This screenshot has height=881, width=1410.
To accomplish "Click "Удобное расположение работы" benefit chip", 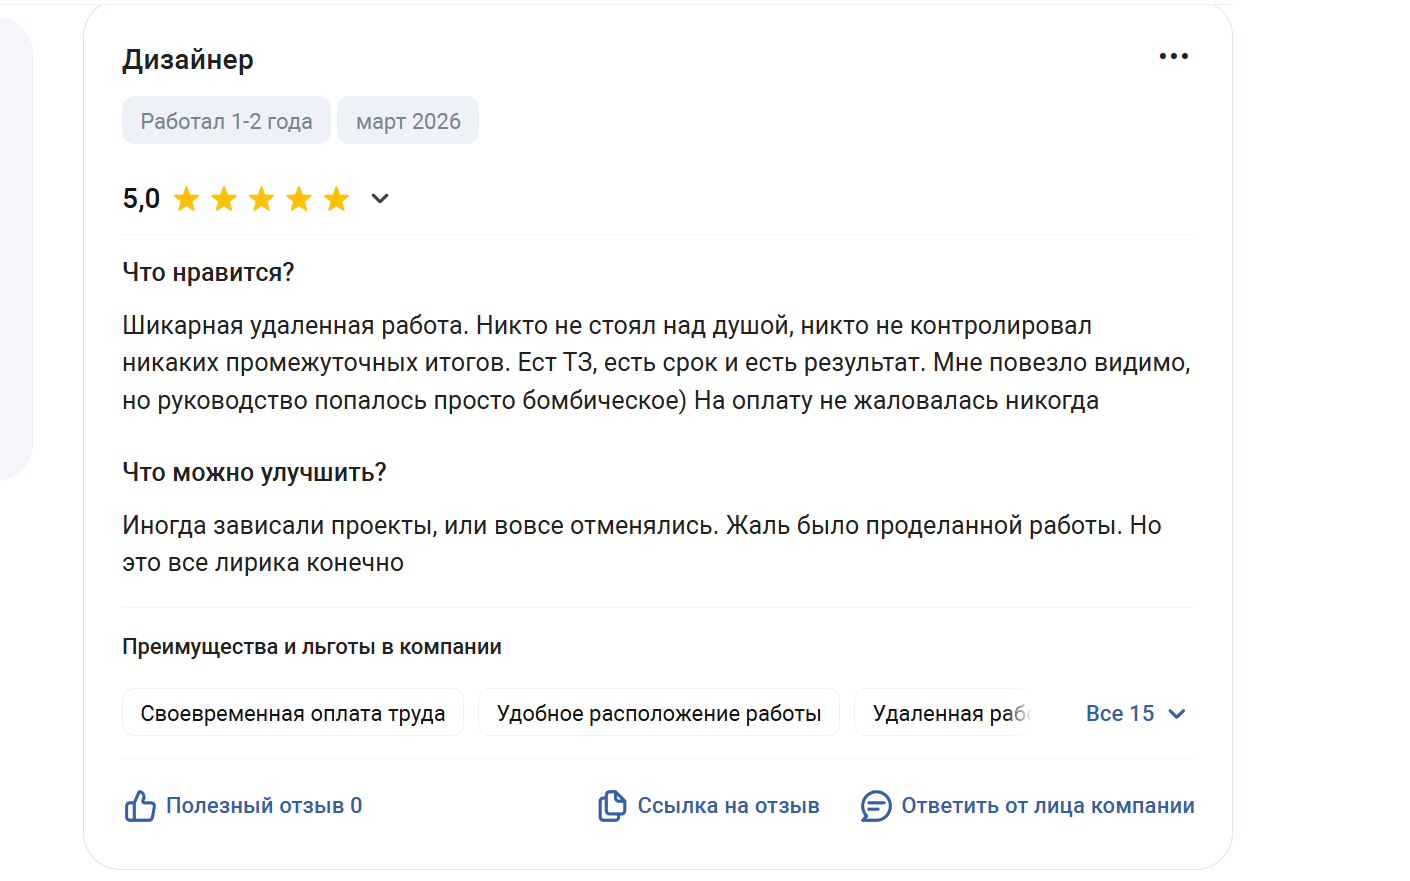I will pos(658,714).
